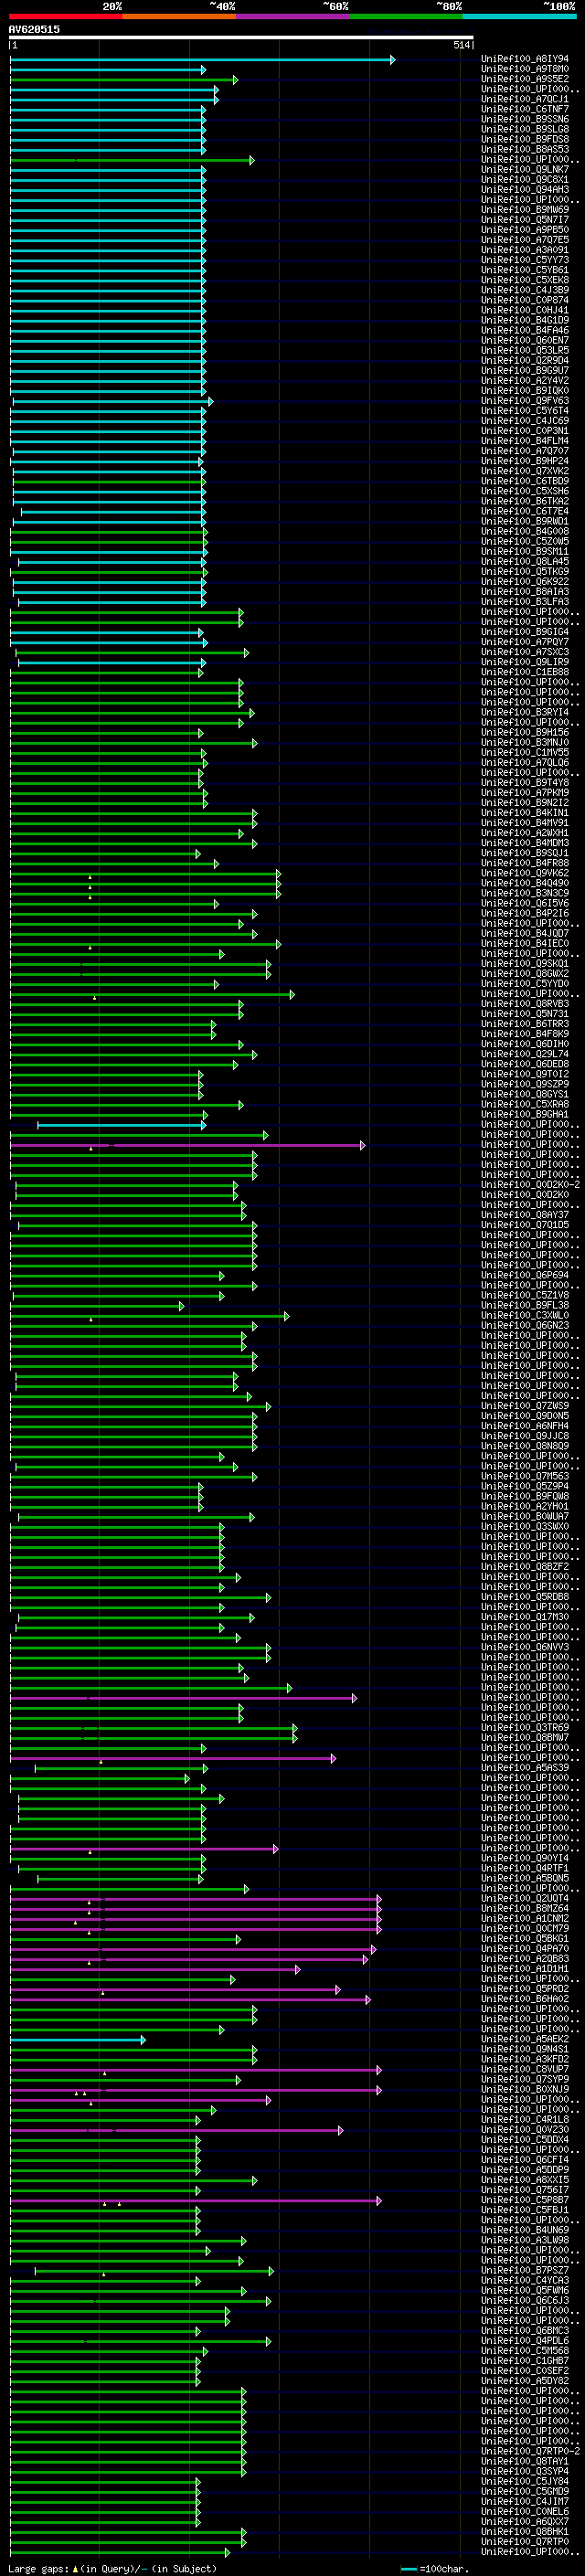Open hit UniRef100_C5YY73
Screen dimensions: 585x2576
pos(524,260)
